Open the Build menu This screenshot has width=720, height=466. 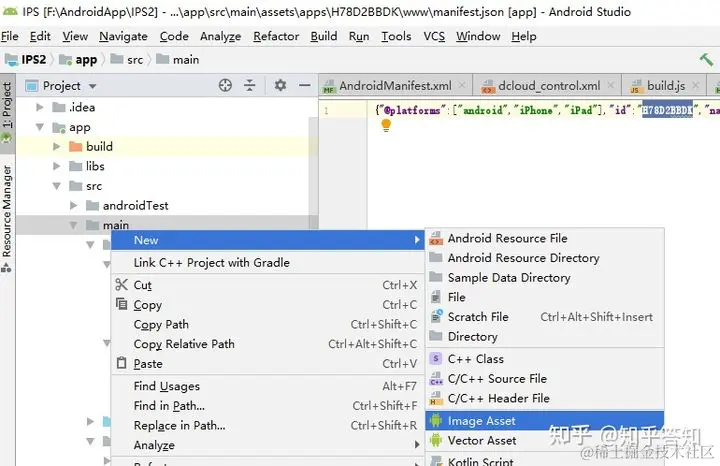[324, 36]
